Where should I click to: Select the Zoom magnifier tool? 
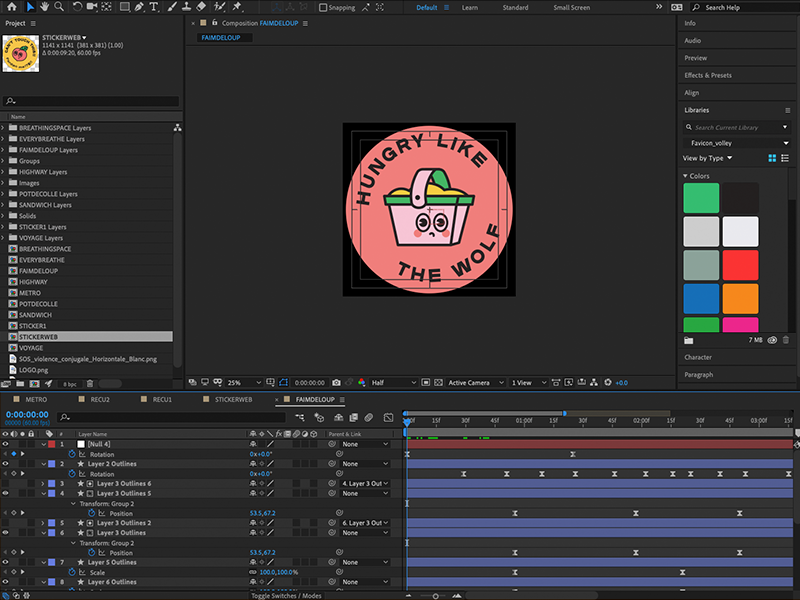pos(59,7)
